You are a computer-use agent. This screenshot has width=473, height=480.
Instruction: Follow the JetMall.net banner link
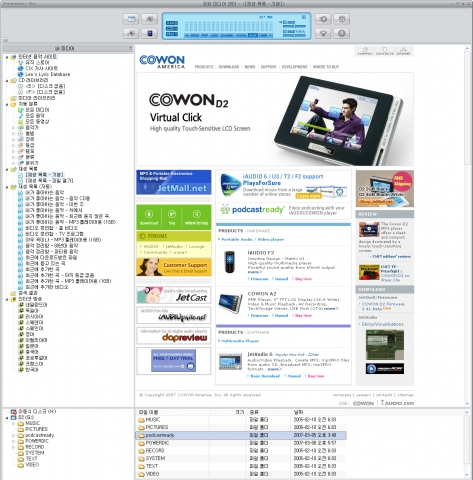[x=174, y=182]
